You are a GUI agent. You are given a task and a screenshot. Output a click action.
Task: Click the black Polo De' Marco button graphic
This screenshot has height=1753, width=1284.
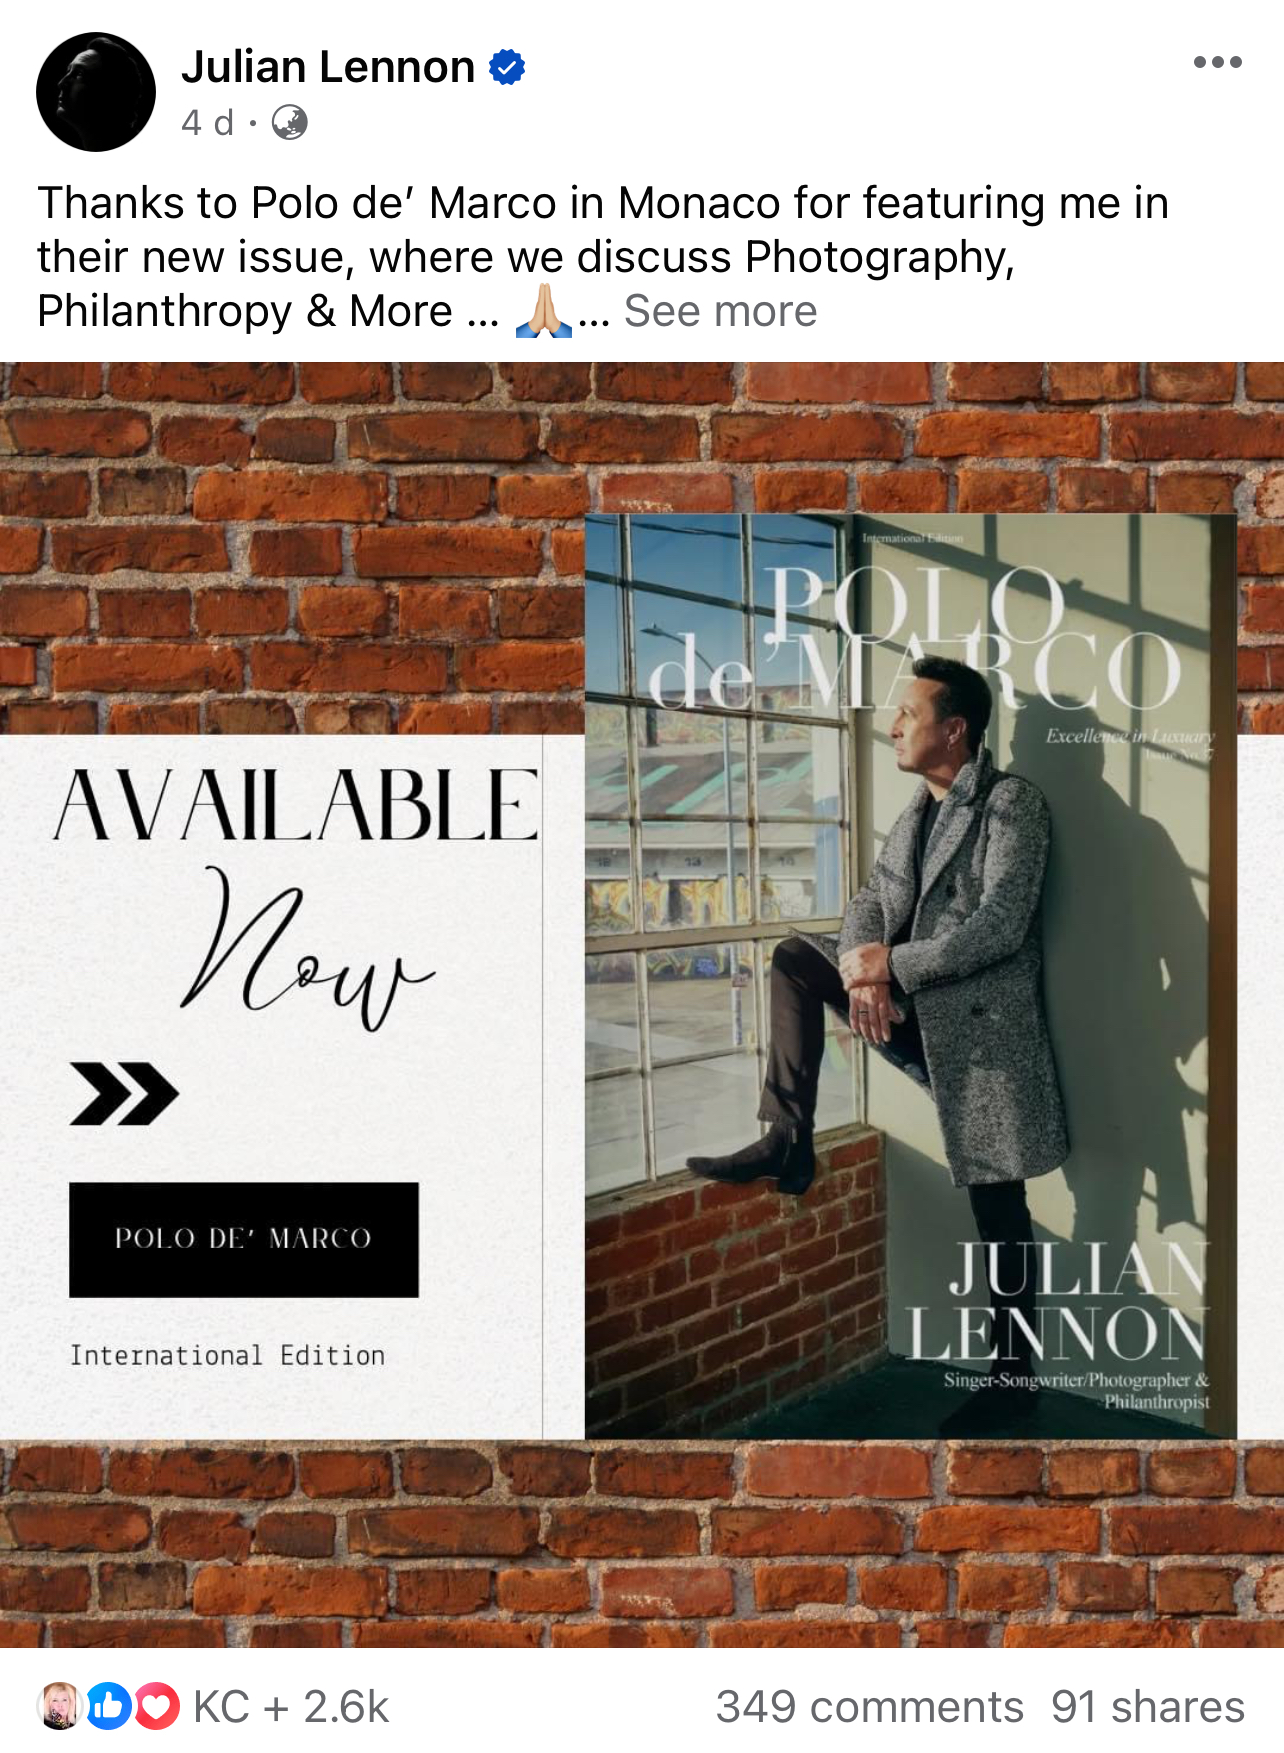[x=244, y=1240]
